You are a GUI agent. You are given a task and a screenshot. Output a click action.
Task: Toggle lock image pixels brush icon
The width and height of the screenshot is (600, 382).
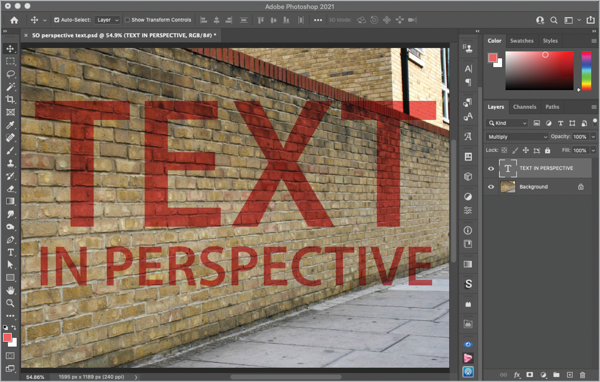(515, 150)
